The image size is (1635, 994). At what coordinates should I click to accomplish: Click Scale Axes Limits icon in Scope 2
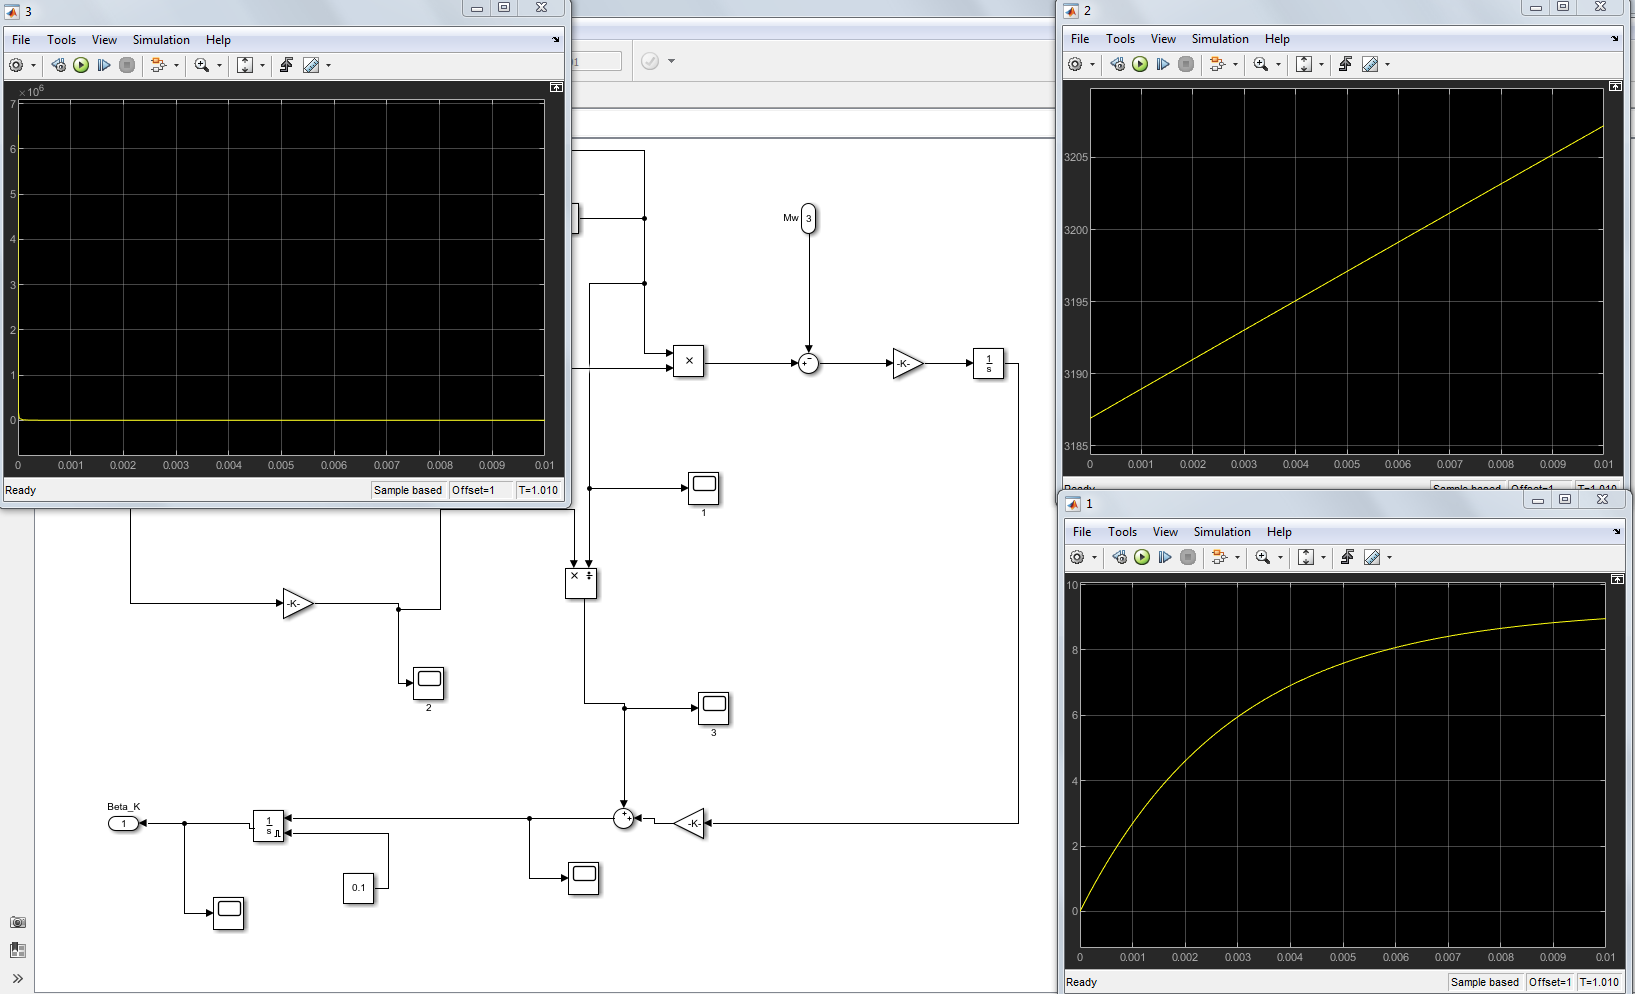[x=1304, y=64]
